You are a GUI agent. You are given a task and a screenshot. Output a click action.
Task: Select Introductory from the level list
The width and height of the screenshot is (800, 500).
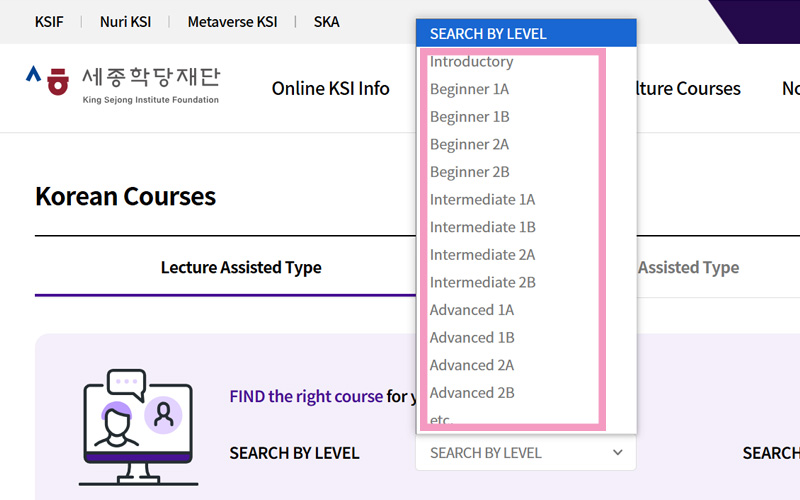coord(471,62)
